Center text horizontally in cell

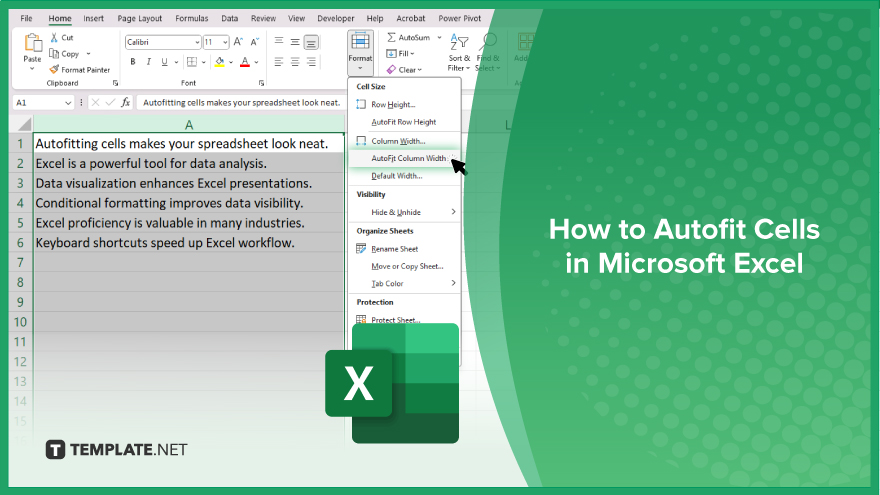[295, 62]
